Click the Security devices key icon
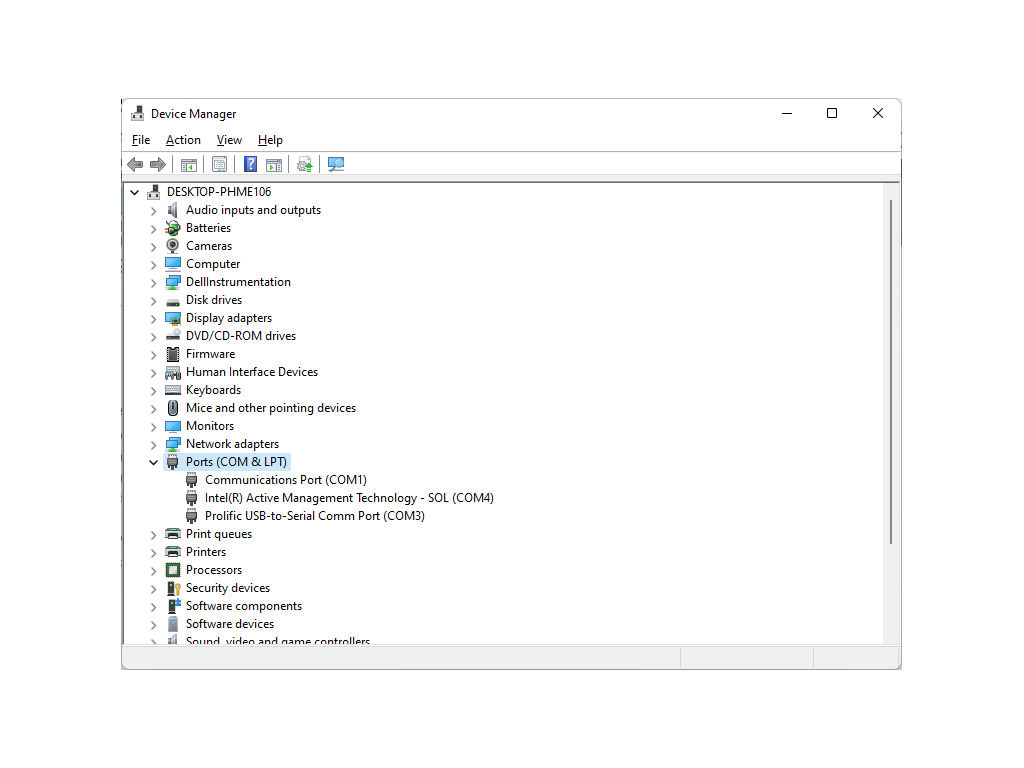Image resolution: width=1024 pixels, height=768 pixels. [x=172, y=588]
